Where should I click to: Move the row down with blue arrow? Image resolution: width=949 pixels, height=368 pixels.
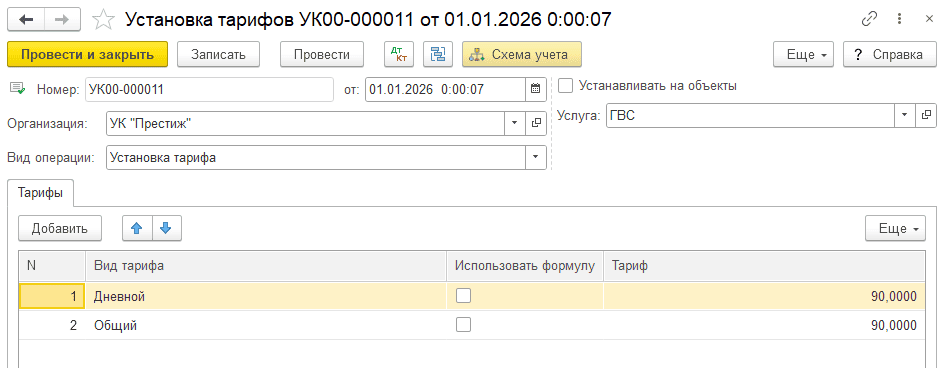[166, 228]
